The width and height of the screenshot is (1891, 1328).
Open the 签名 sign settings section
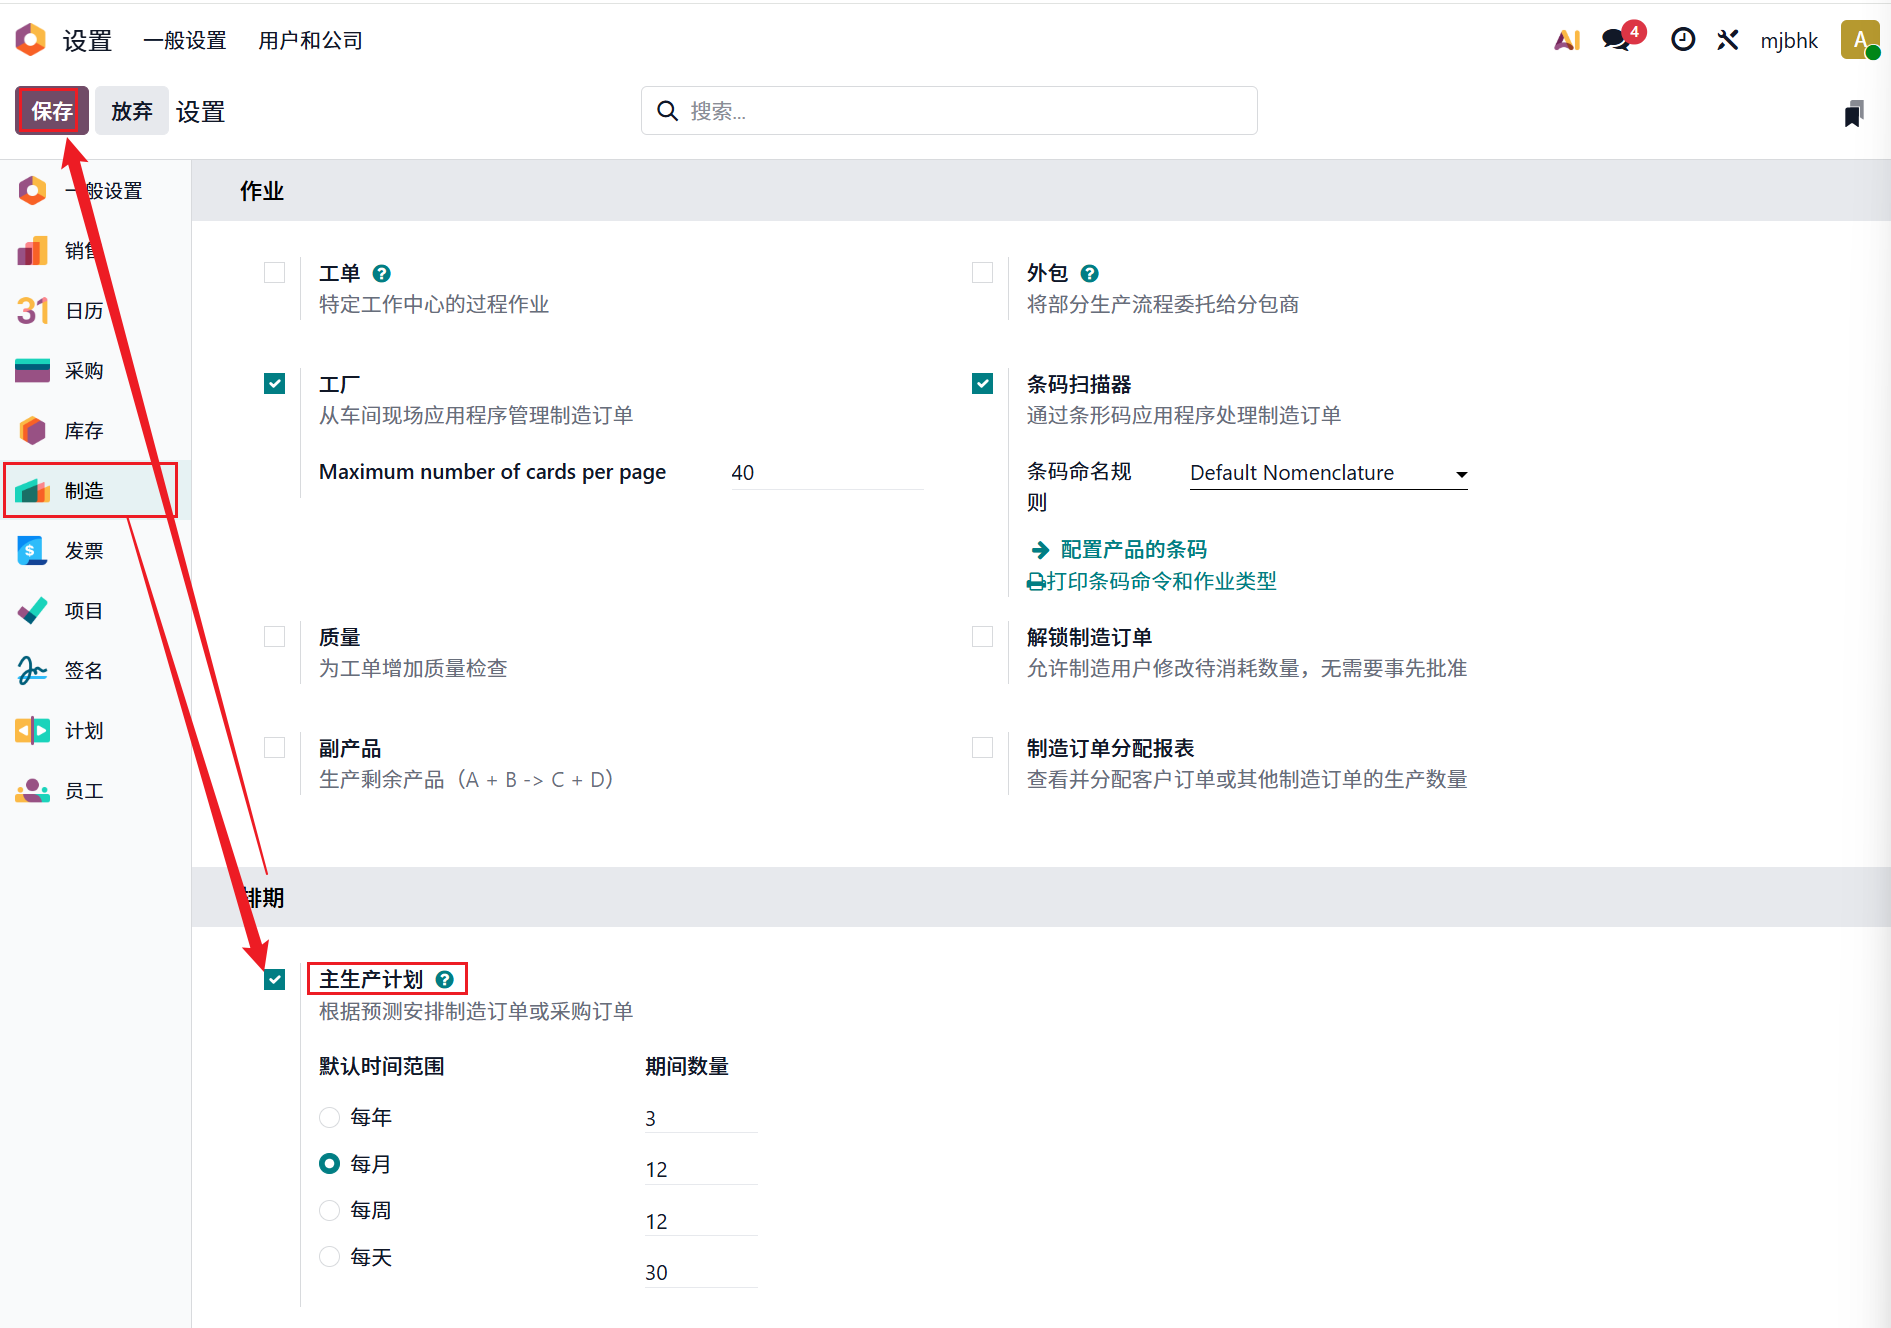pos(84,671)
